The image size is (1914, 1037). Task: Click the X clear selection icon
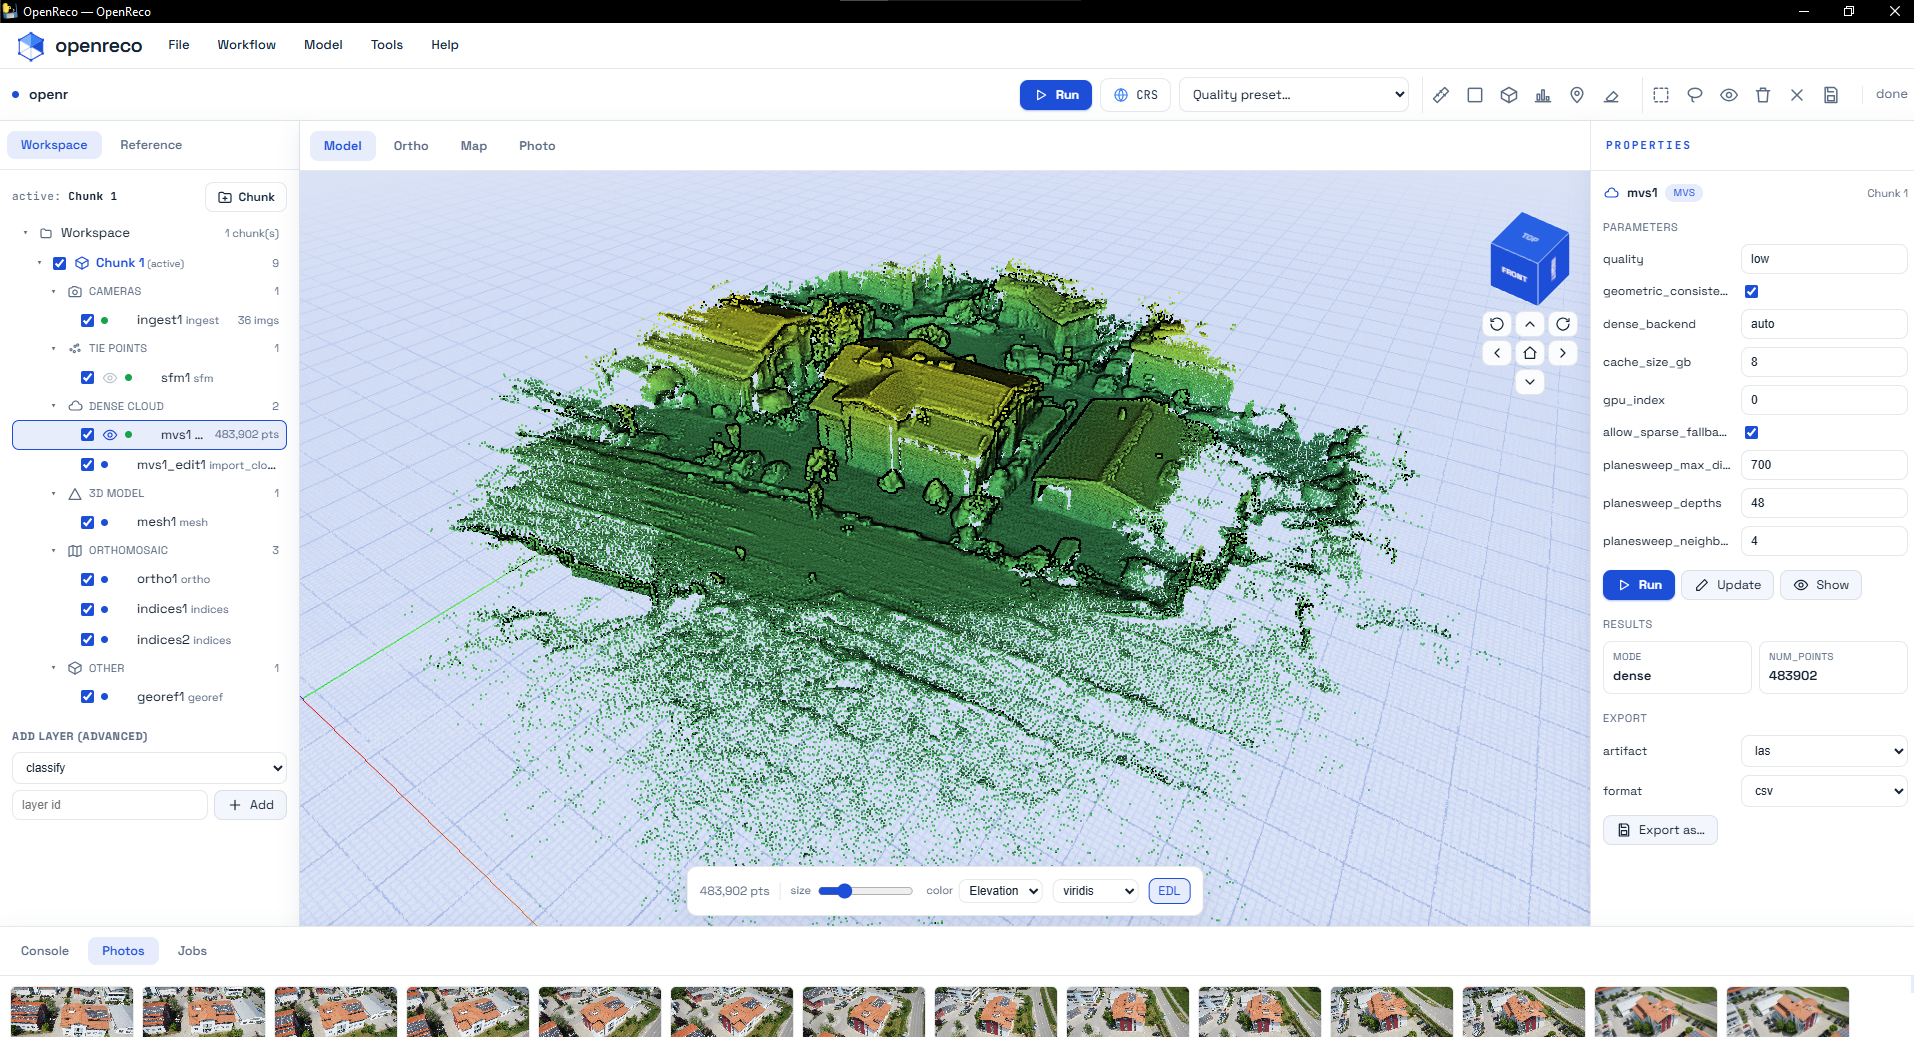click(1797, 95)
